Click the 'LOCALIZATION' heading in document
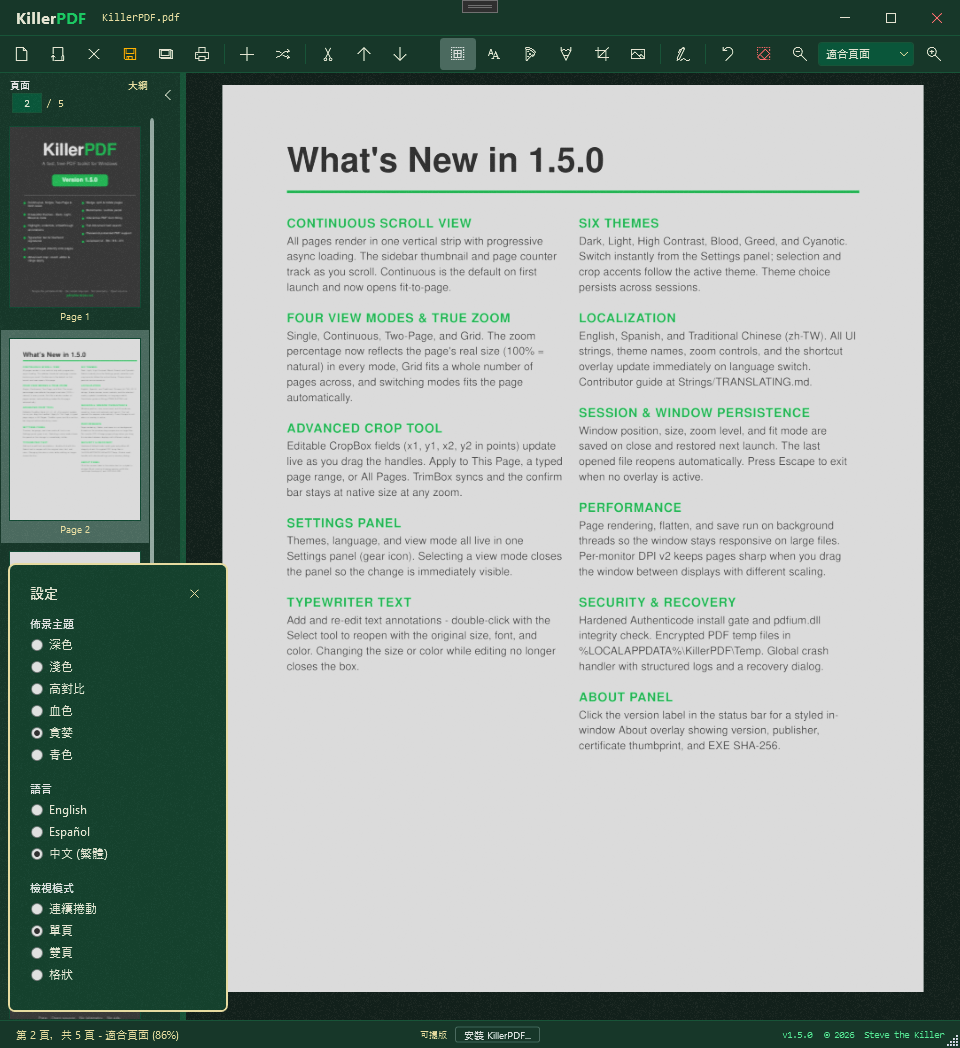Screen dimensions: 960x1048 (x=627, y=318)
